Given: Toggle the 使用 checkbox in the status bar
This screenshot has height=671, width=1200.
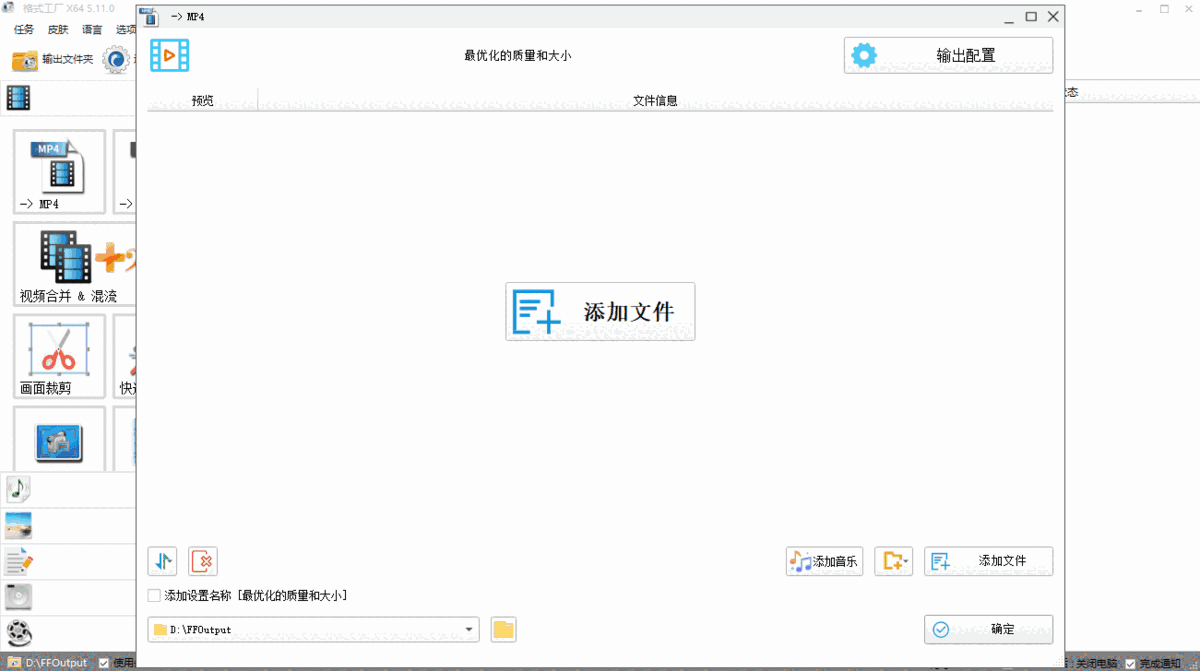Looking at the screenshot, I should coord(103,663).
